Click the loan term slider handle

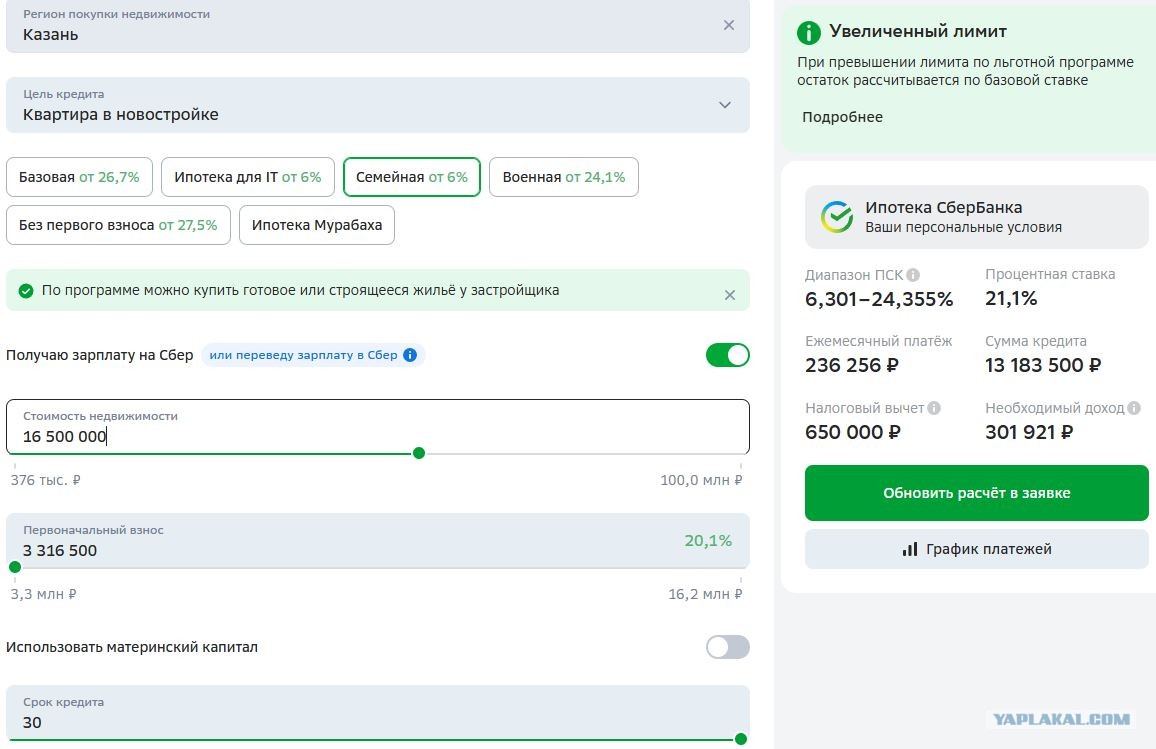pyautogui.click(x=741, y=739)
